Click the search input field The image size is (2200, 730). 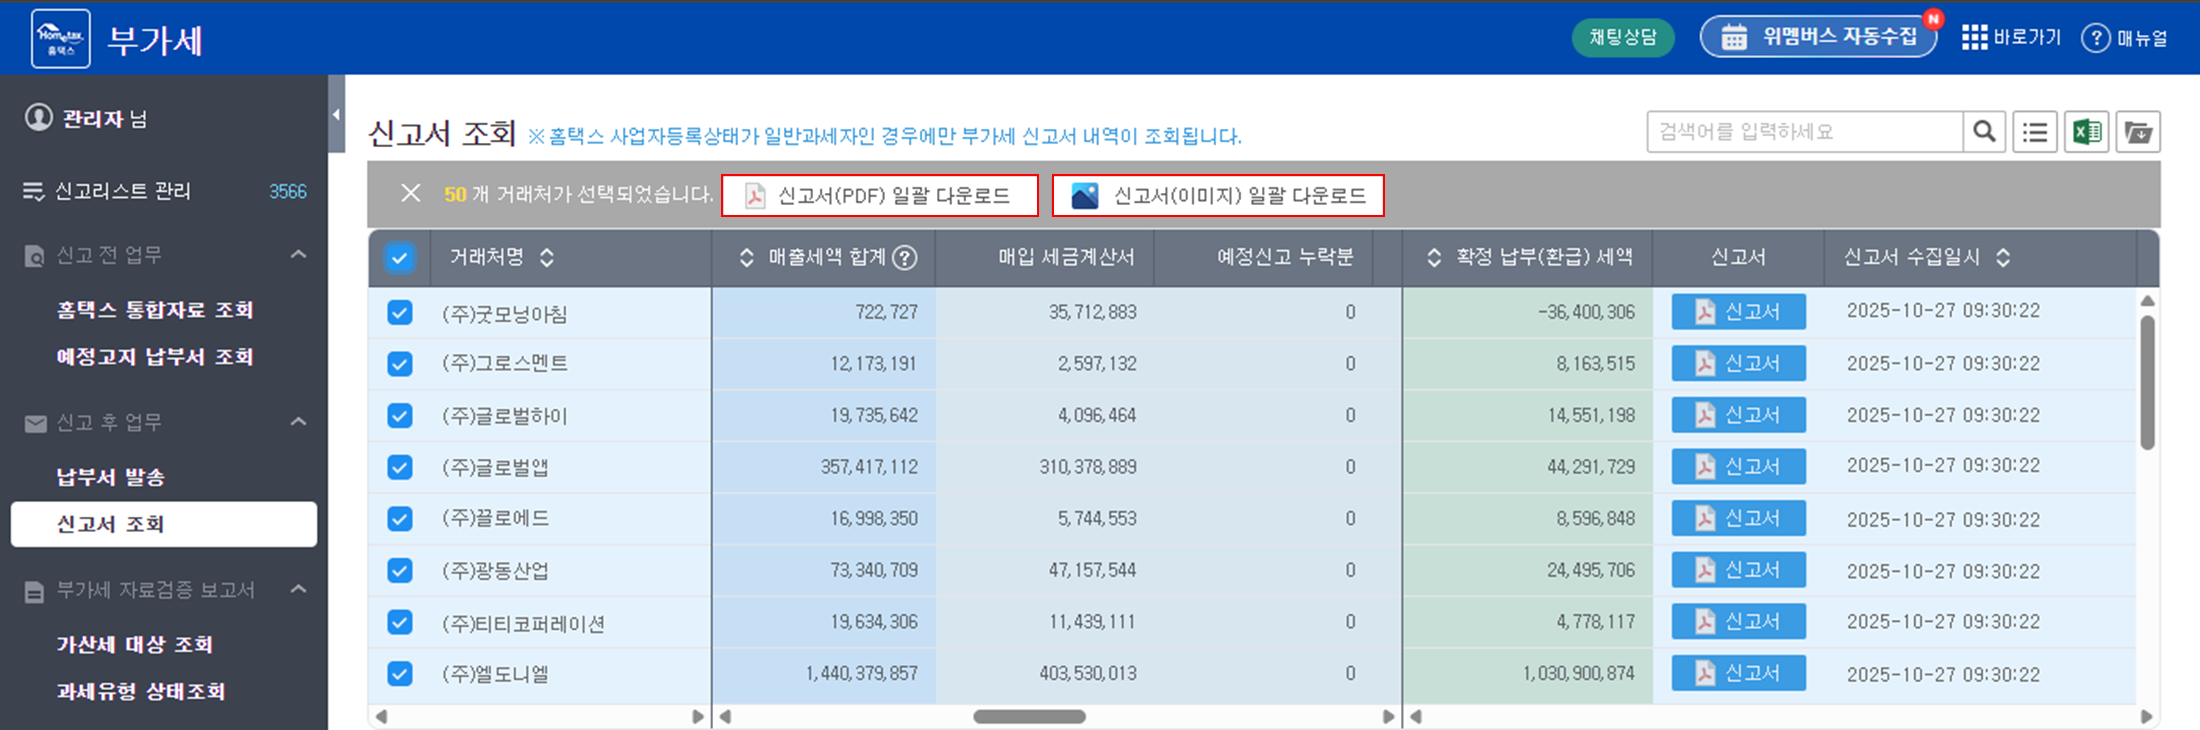coord(1805,132)
